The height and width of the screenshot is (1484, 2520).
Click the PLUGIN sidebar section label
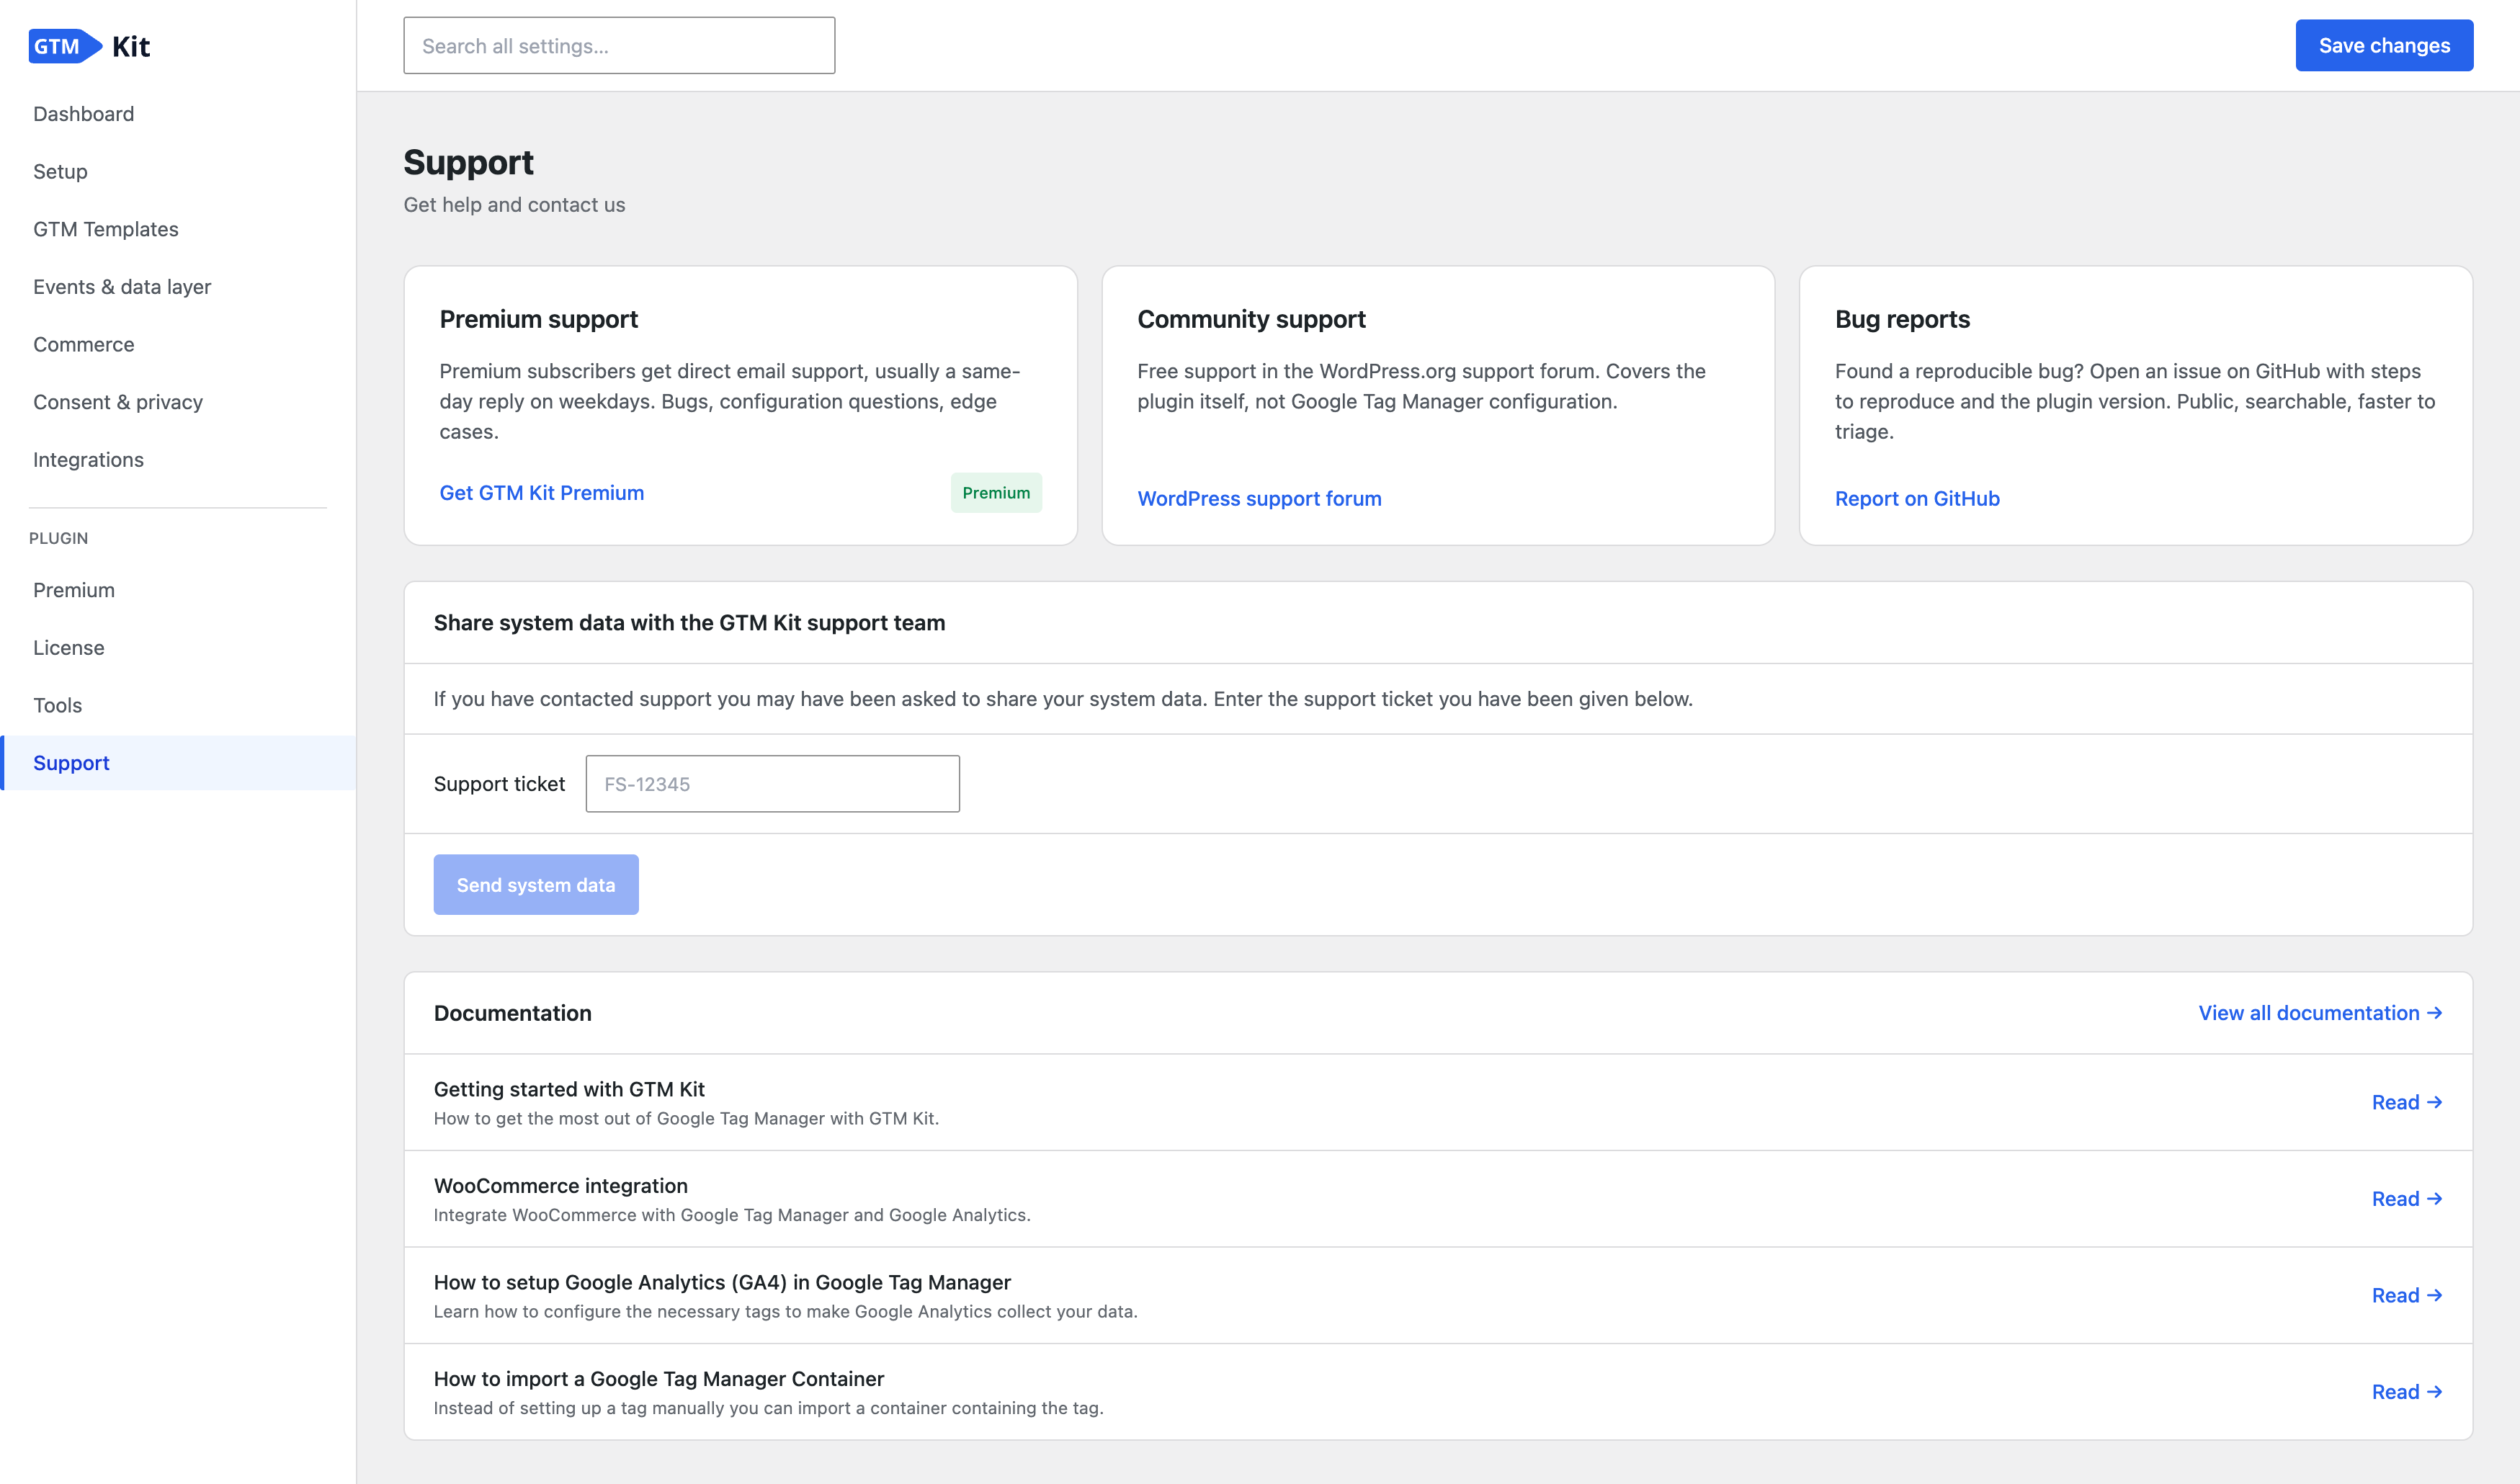coord(59,538)
